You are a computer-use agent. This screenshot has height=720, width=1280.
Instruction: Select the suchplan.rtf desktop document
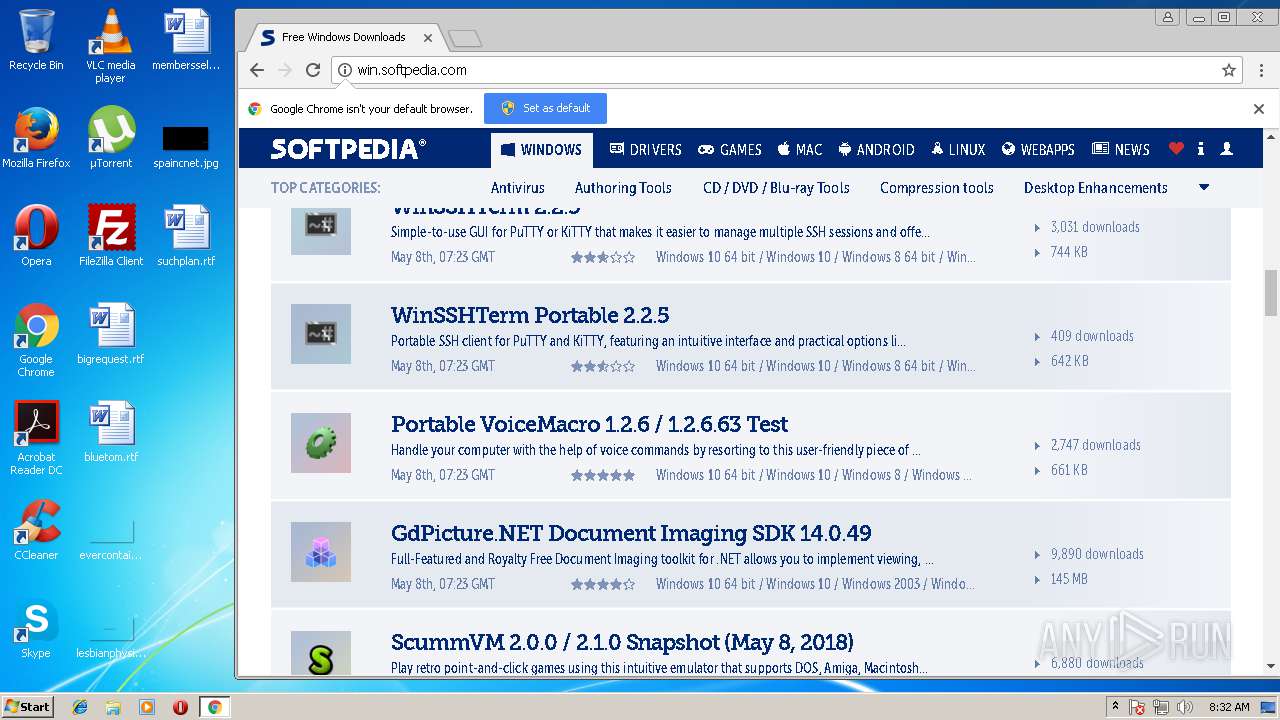(186, 236)
